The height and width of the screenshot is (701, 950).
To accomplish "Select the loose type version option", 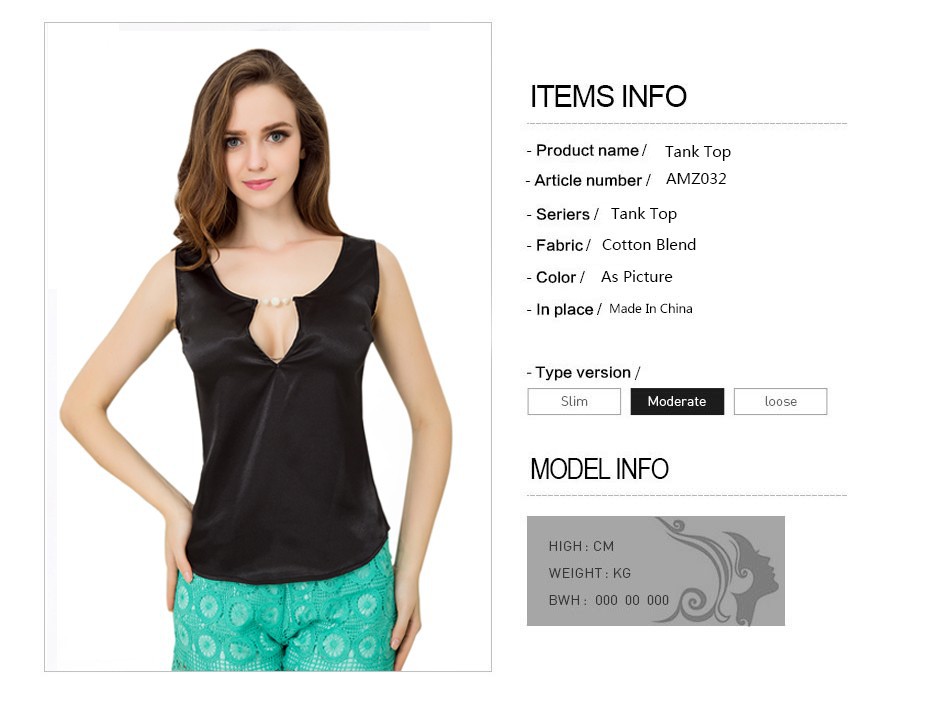I will 780,401.
